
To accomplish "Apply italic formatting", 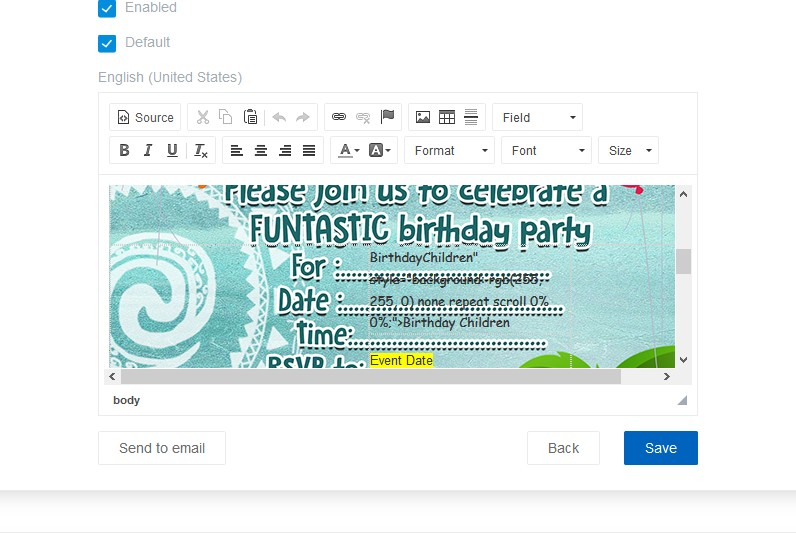I will coord(148,150).
